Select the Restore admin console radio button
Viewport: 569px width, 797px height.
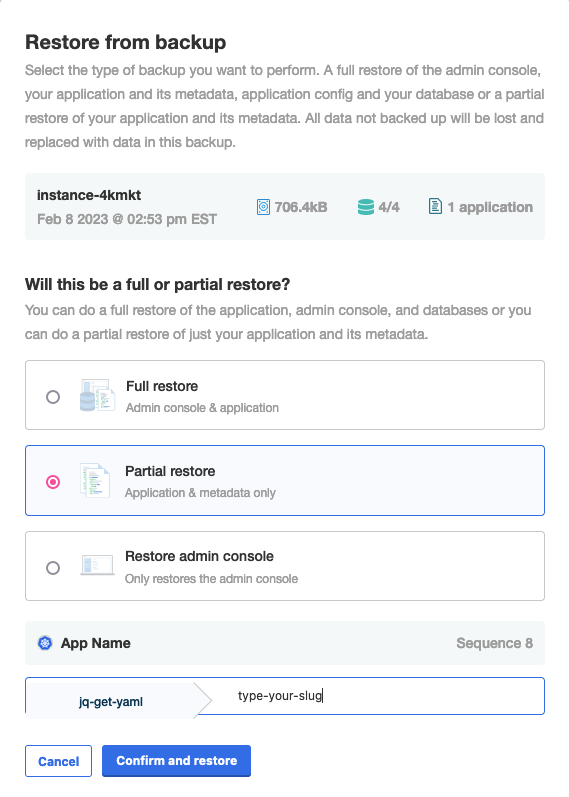pyautogui.click(x=53, y=568)
